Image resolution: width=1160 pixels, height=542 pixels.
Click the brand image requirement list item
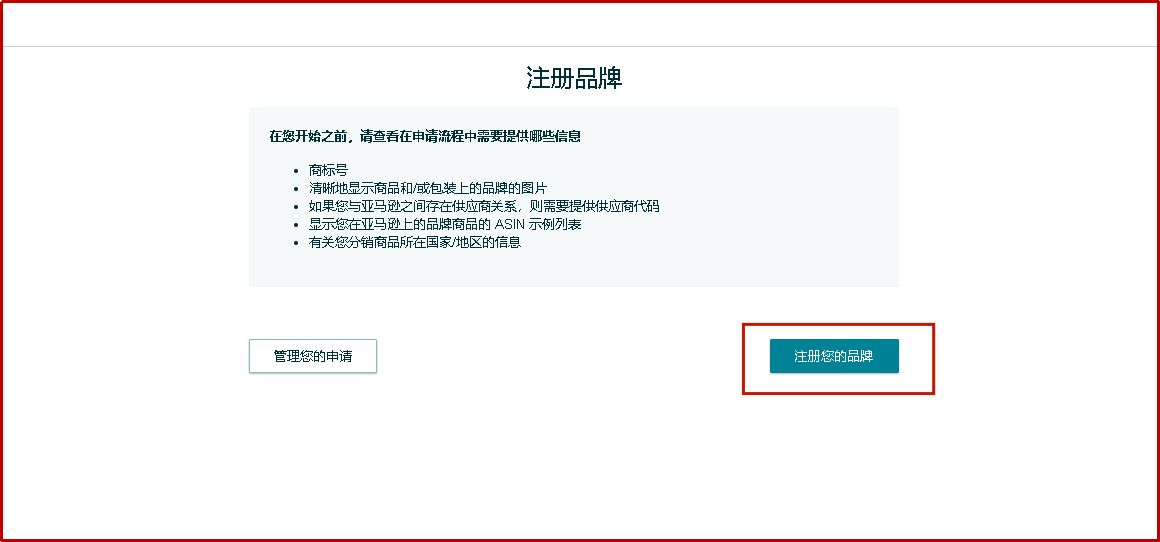428,188
